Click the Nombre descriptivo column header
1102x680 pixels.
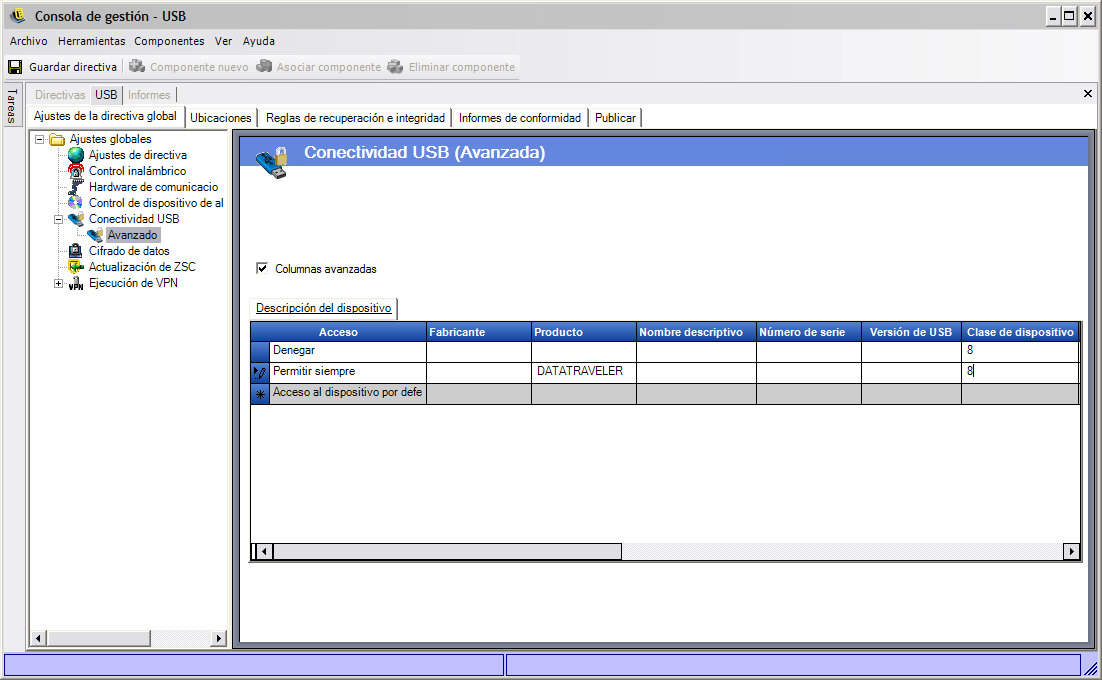coord(696,332)
